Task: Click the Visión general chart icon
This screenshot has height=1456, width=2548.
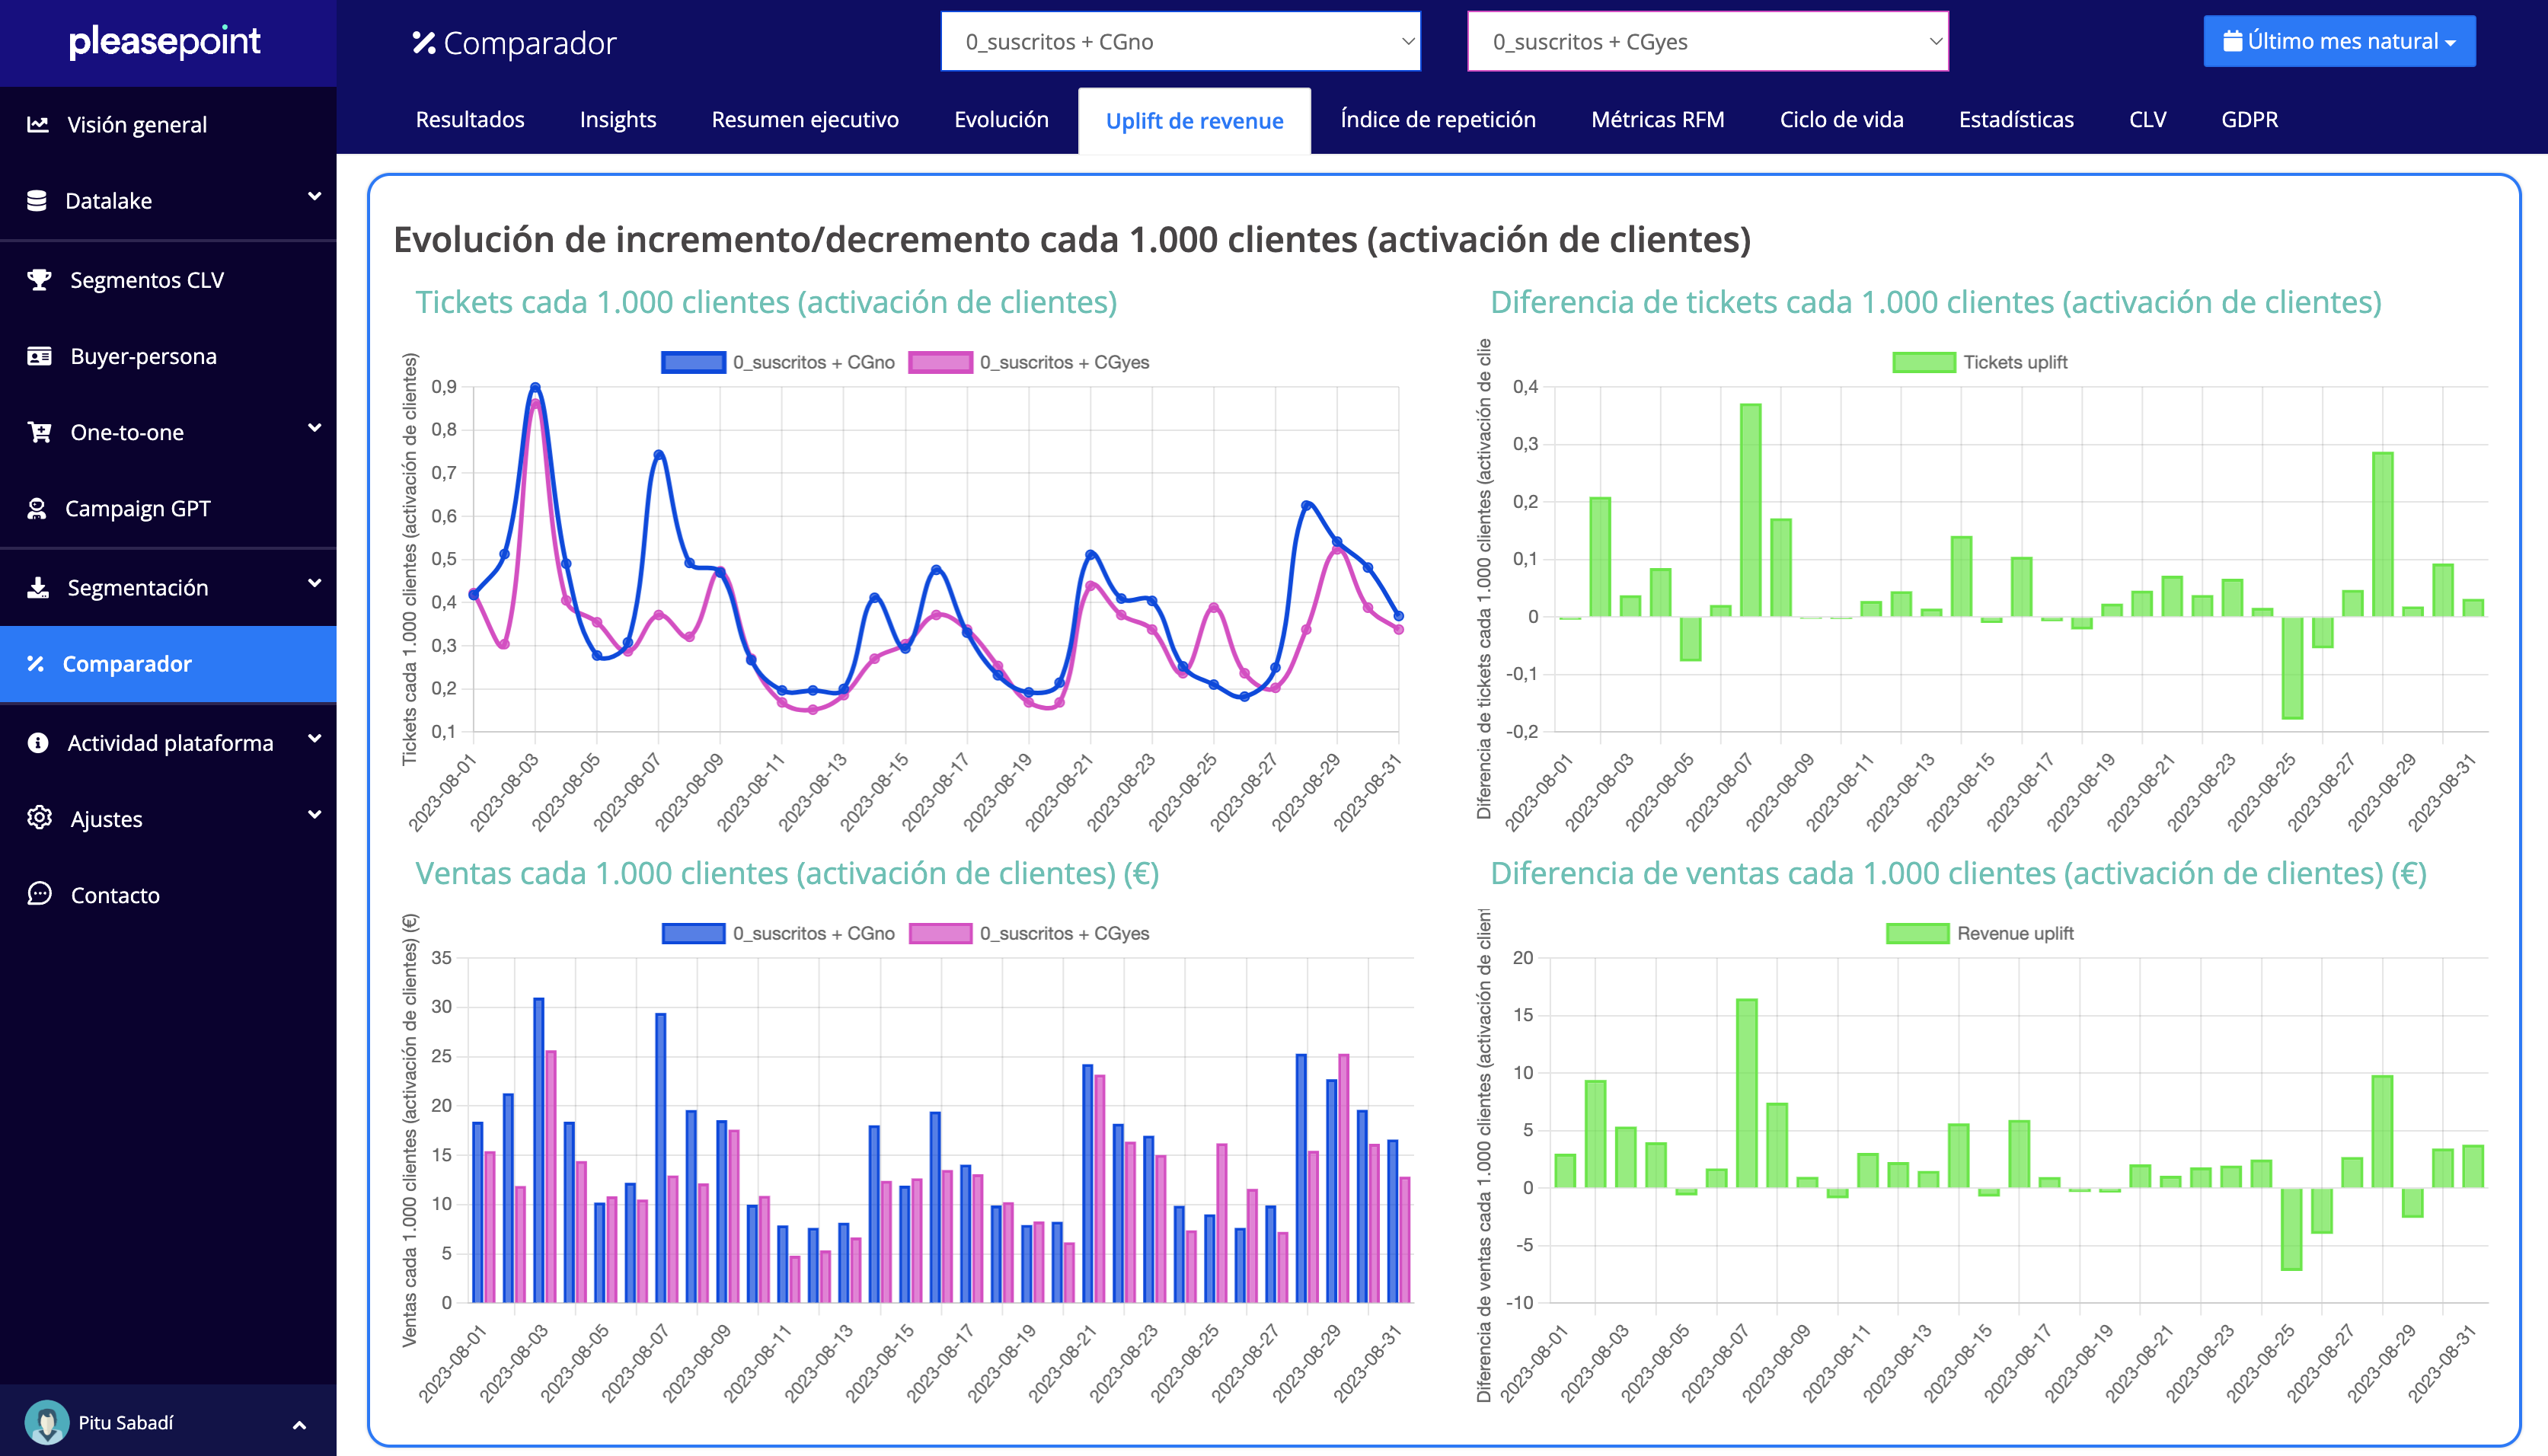Action: point(38,124)
